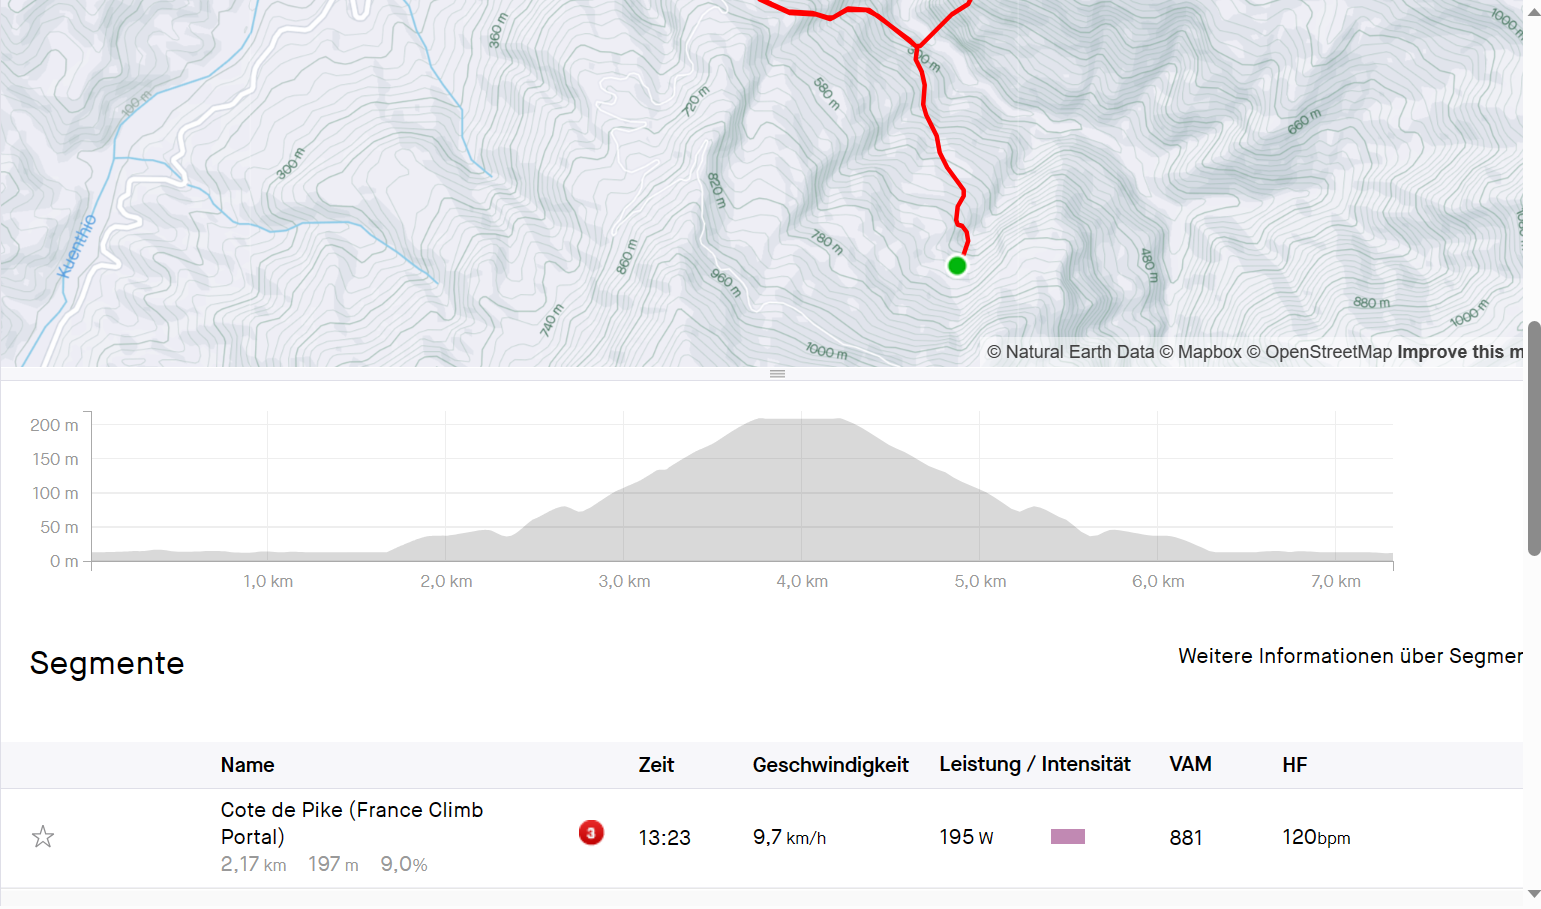Open Weitere Informationen über Segmente link
The height and width of the screenshot is (909, 1541).
point(1350,656)
